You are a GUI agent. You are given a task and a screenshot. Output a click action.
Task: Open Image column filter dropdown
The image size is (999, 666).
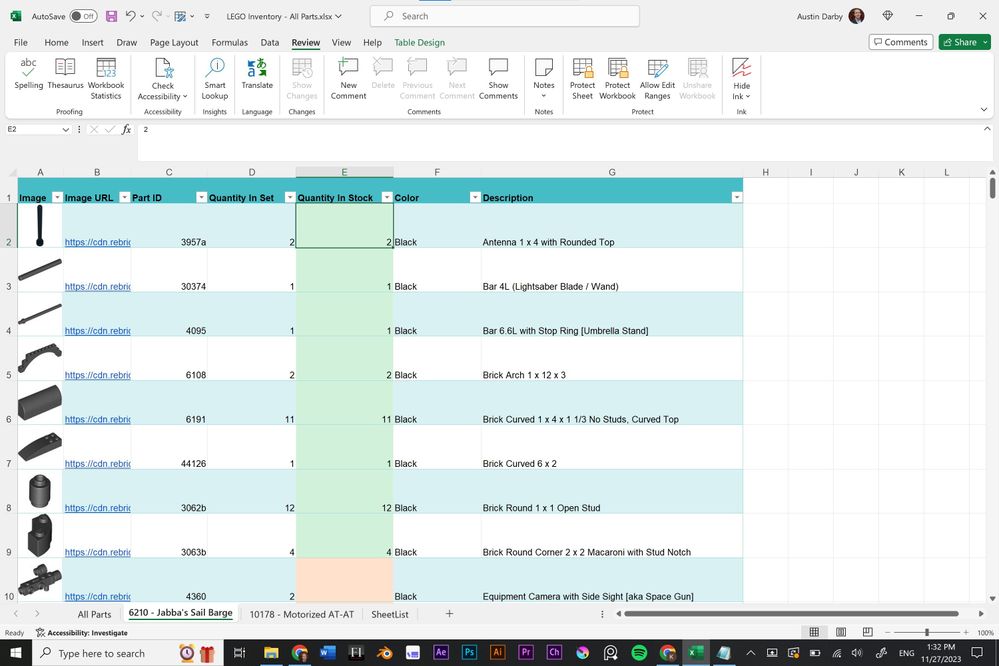[57, 198]
